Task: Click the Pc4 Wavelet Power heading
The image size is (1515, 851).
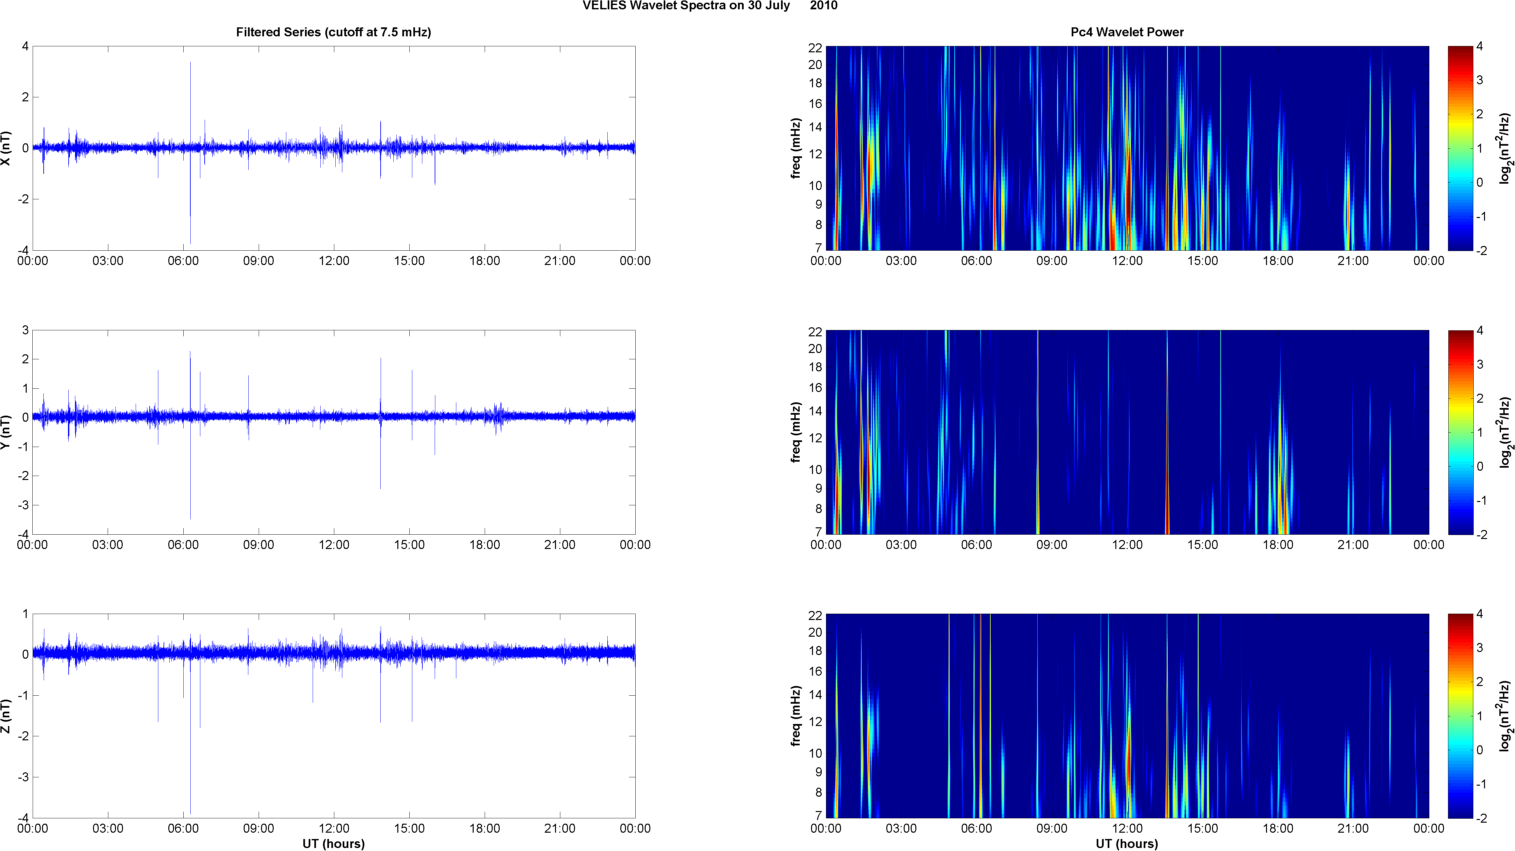Action: 1127,32
